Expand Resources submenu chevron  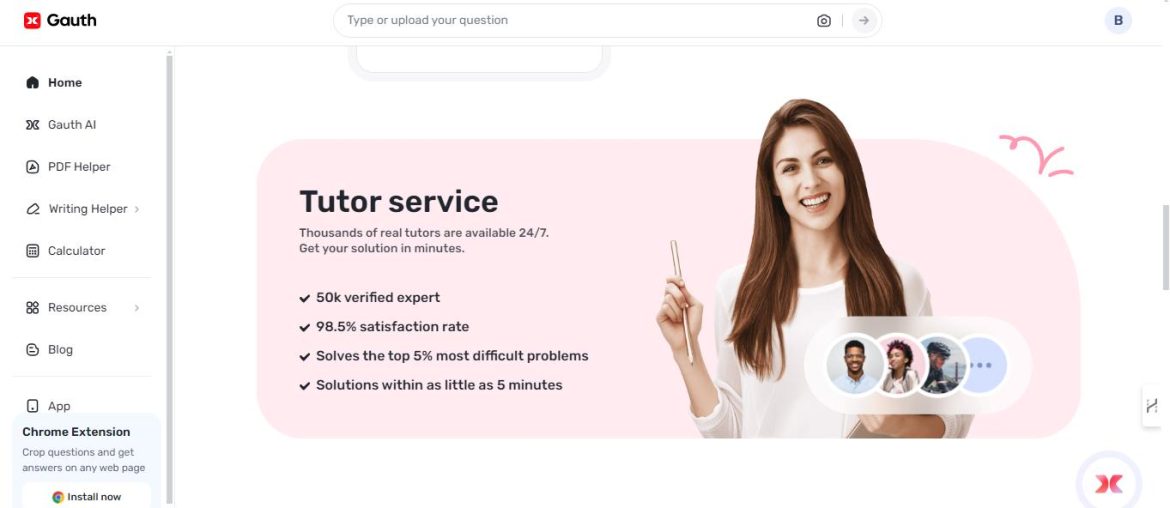(137, 308)
